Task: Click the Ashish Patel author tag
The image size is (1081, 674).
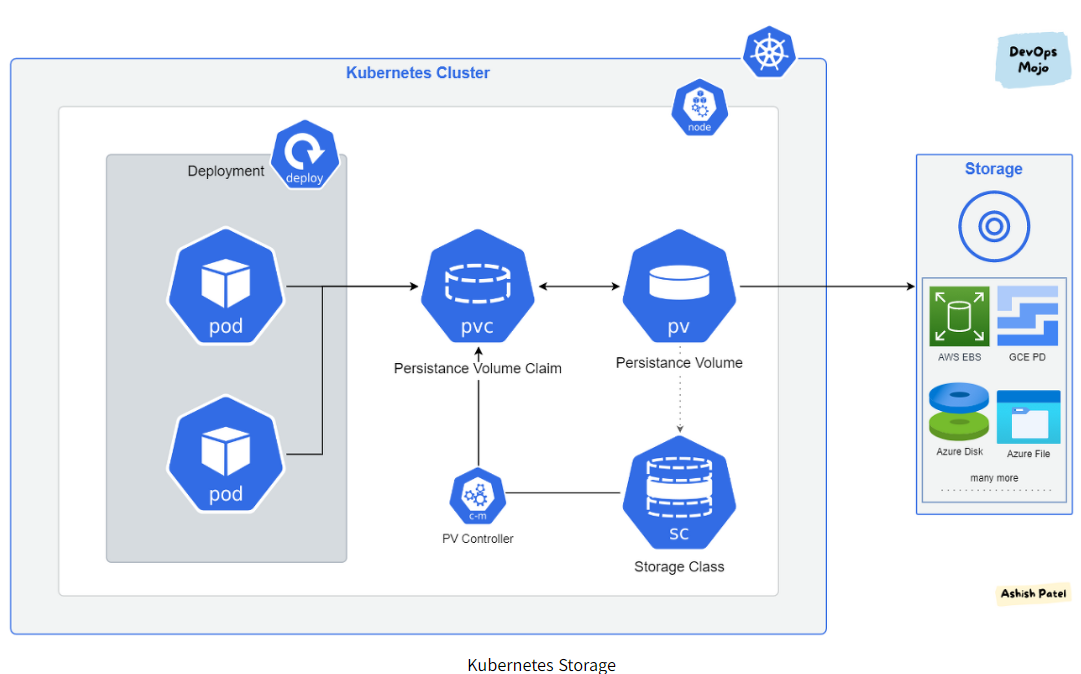Action: click(x=1033, y=594)
